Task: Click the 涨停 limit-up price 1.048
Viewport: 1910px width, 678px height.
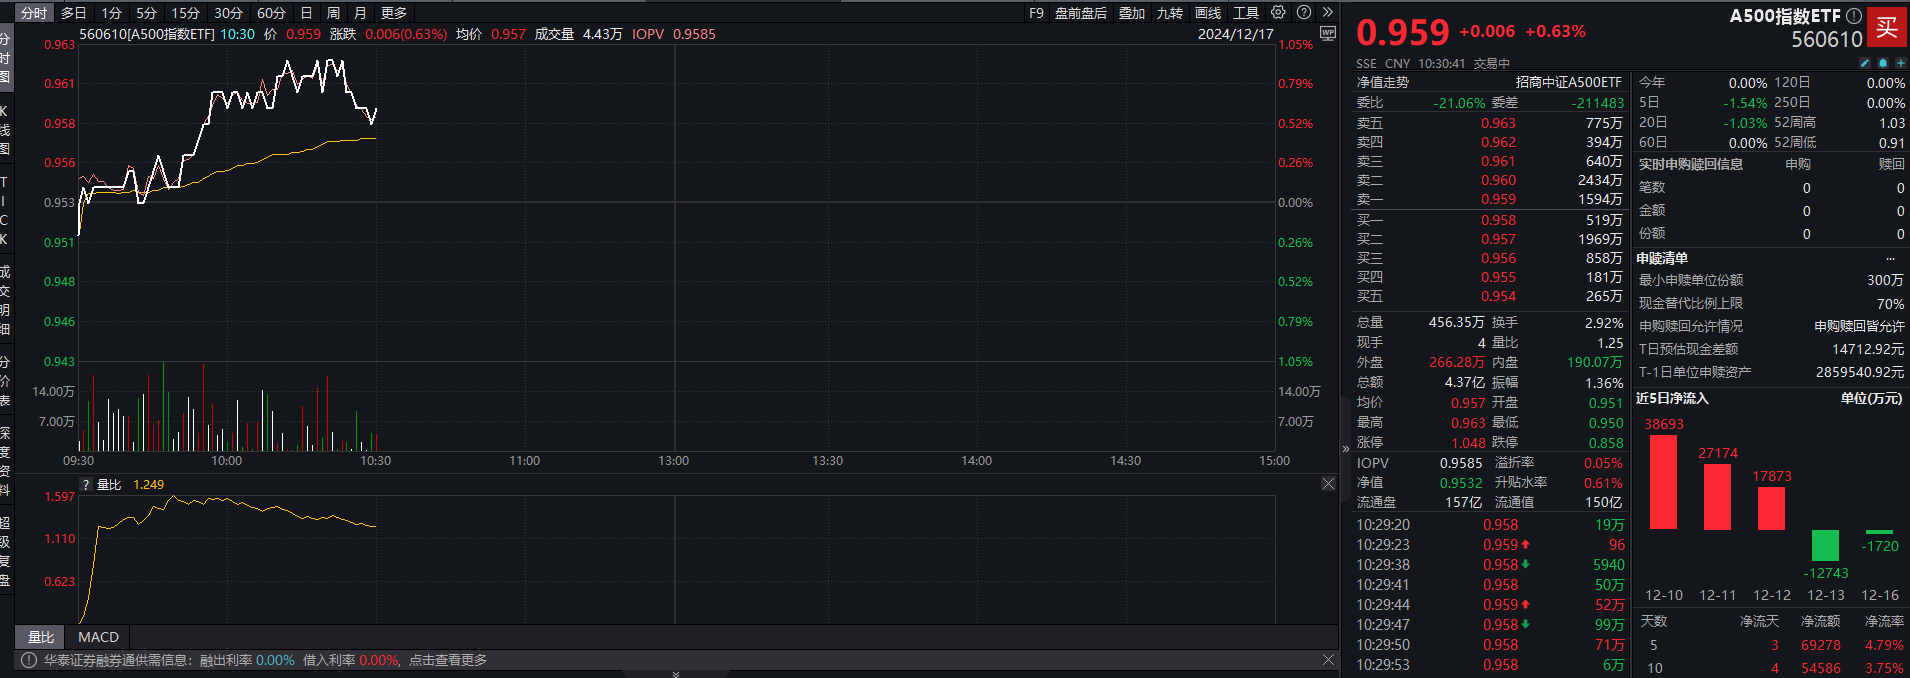Action: click(x=1468, y=443)
